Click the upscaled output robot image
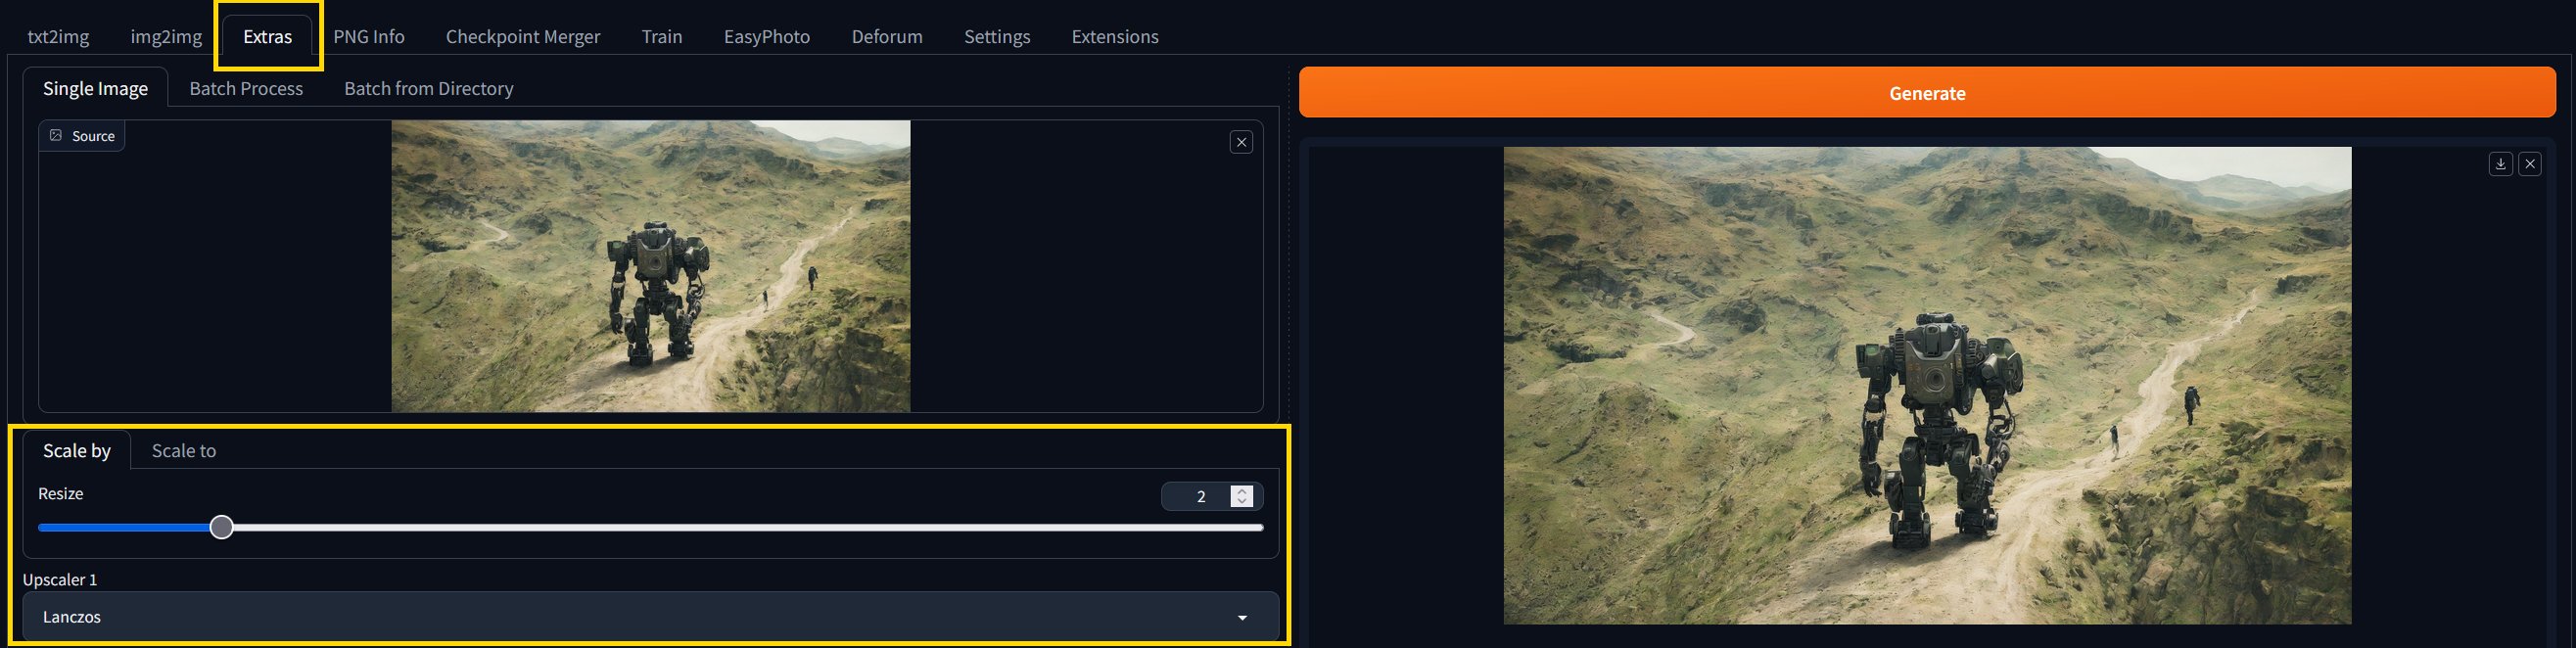The height and width of the screenshot is (648, 2576). (1927, 386)
